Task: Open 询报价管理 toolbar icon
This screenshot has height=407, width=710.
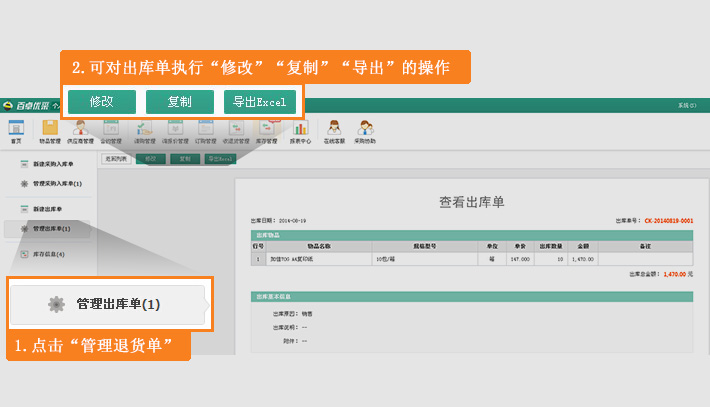Action: pos(174,130)
